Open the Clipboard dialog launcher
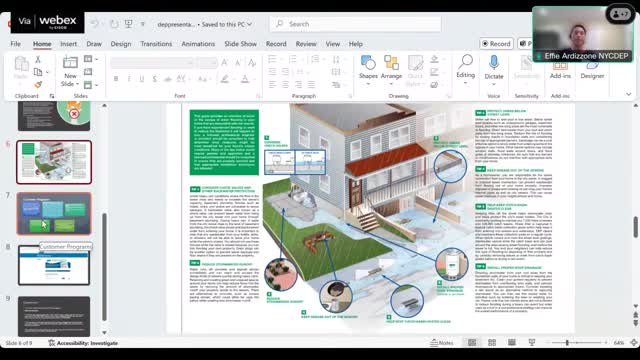The image size is (640, 360). tap(52, 96)
